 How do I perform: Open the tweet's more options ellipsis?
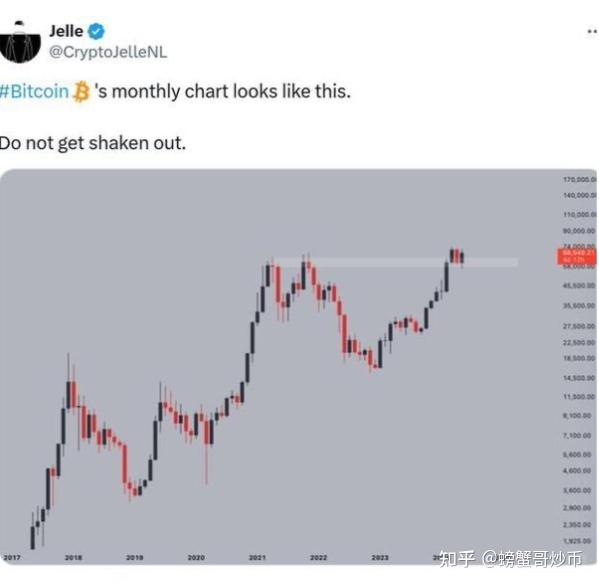pyautogui.click(x=593, y=31)
